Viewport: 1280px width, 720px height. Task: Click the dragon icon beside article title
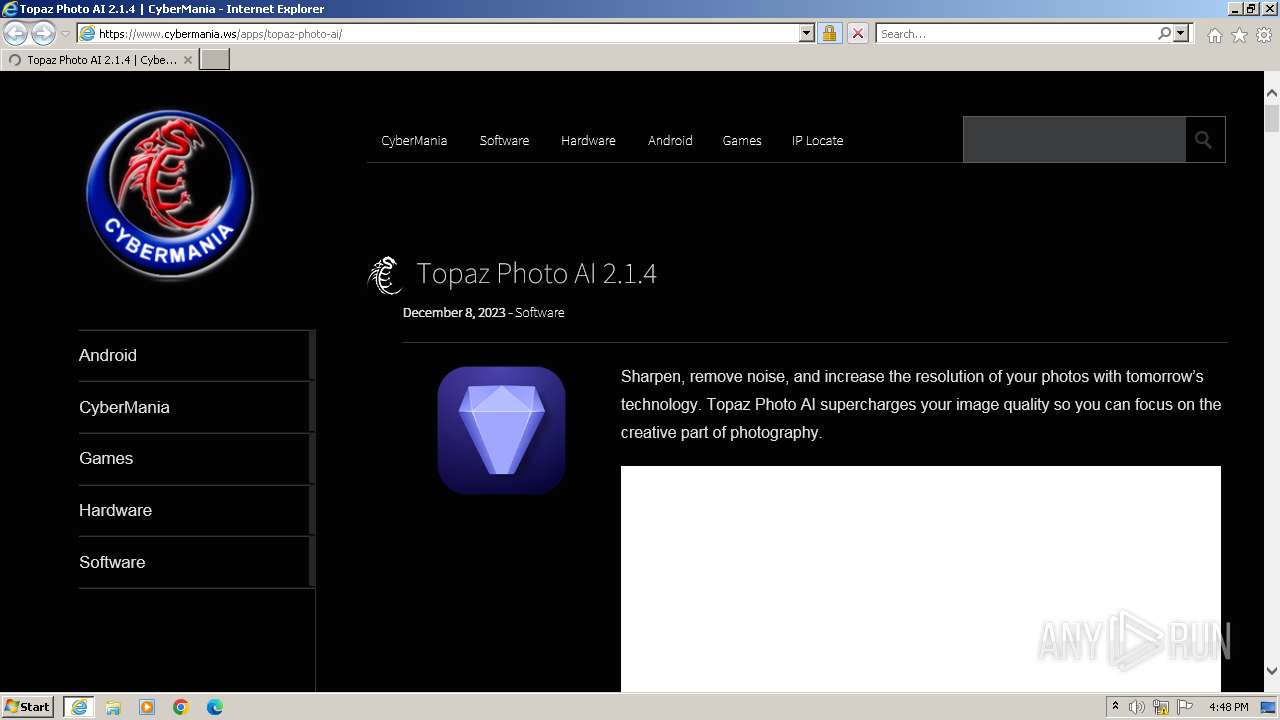(x=385, y=275)
